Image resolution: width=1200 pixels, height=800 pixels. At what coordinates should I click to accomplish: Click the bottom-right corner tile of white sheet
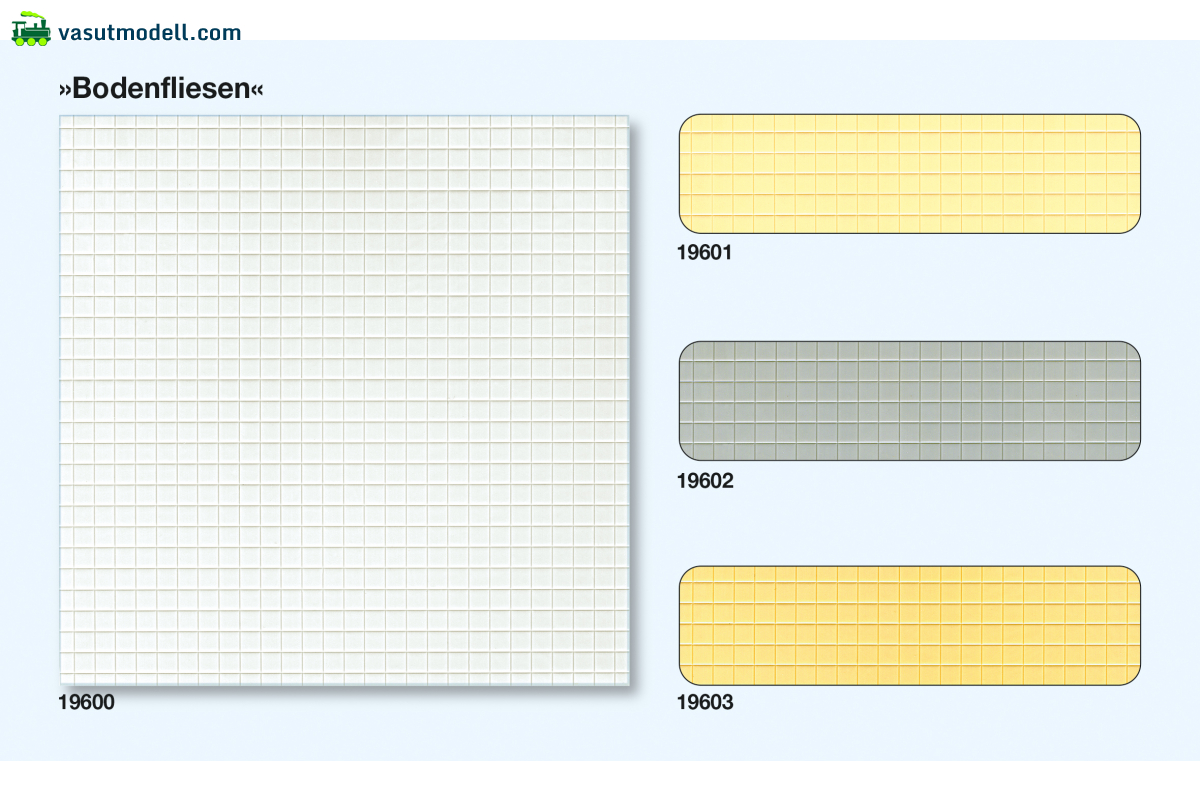[x=620, y=677]
